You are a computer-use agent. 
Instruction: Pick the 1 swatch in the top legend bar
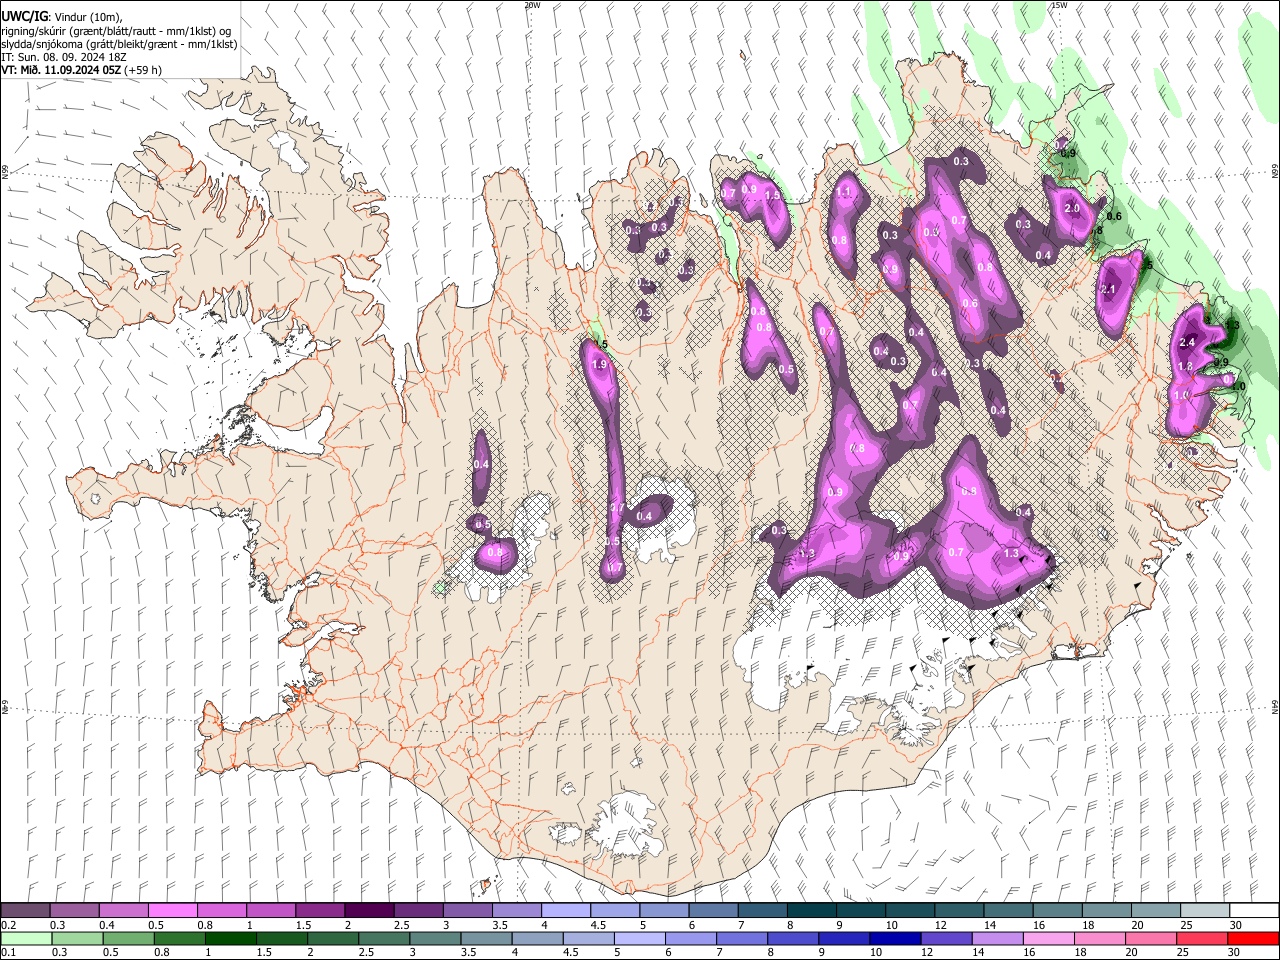pos(271,911)
